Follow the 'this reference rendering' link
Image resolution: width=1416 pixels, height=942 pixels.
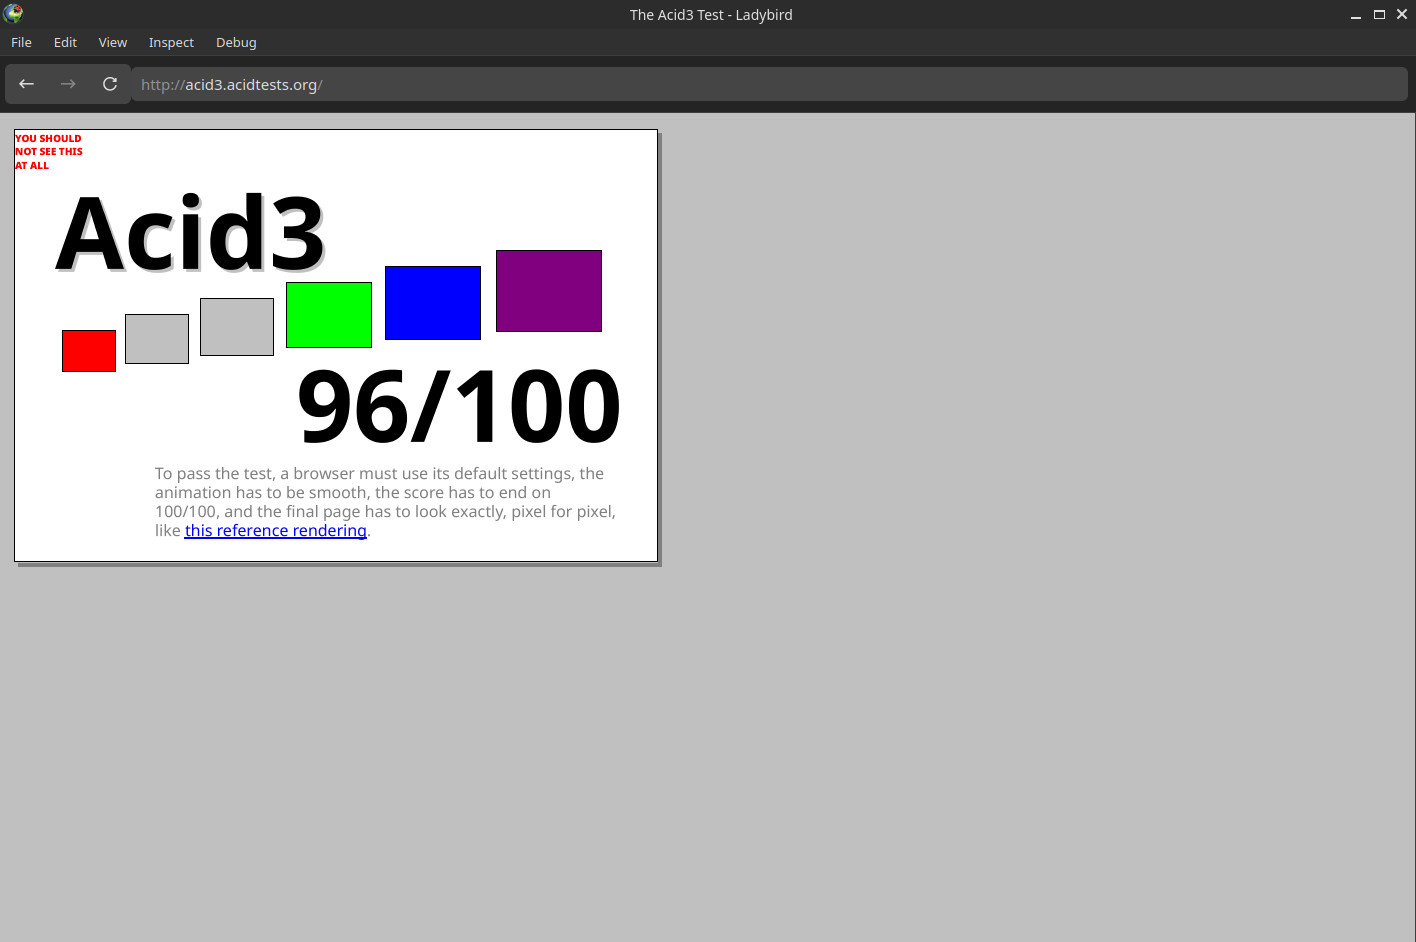tap(275, 531)
